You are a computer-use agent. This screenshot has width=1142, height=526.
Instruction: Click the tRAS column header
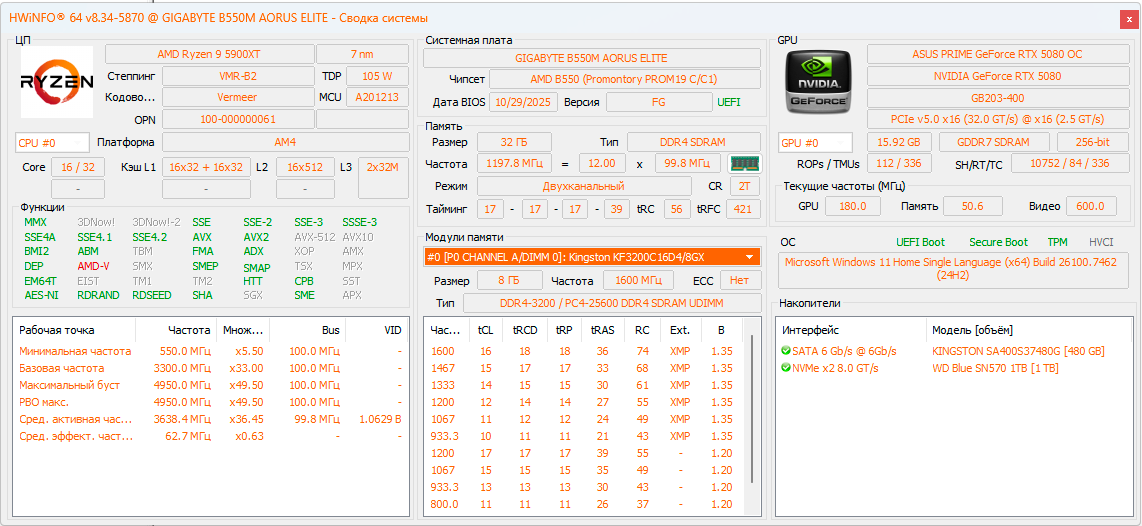click(602, 330)
